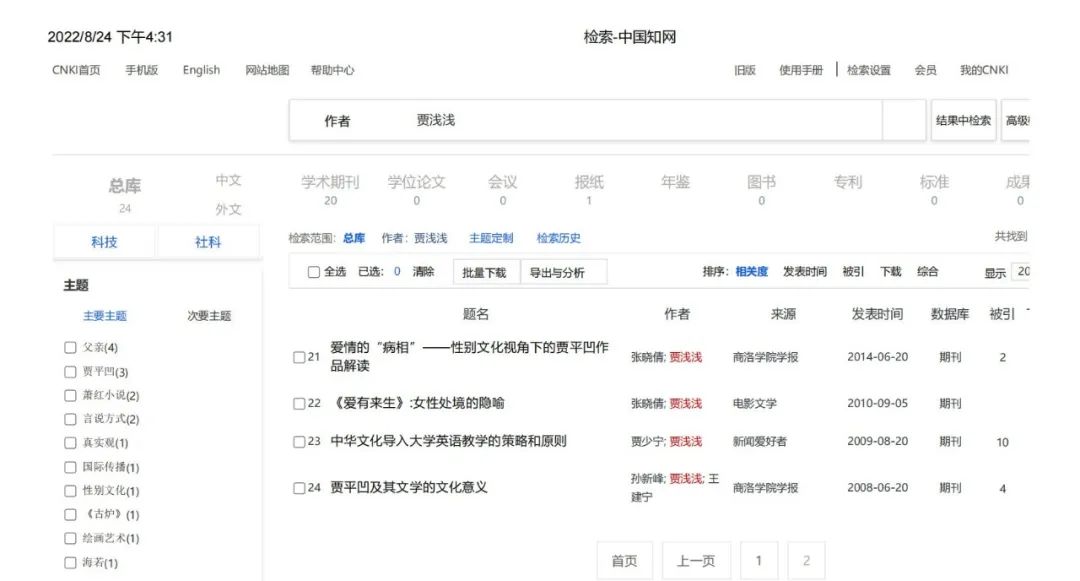The image size is (1080, 581).
Task: Switch site language to English
Action: click(200, 70)
